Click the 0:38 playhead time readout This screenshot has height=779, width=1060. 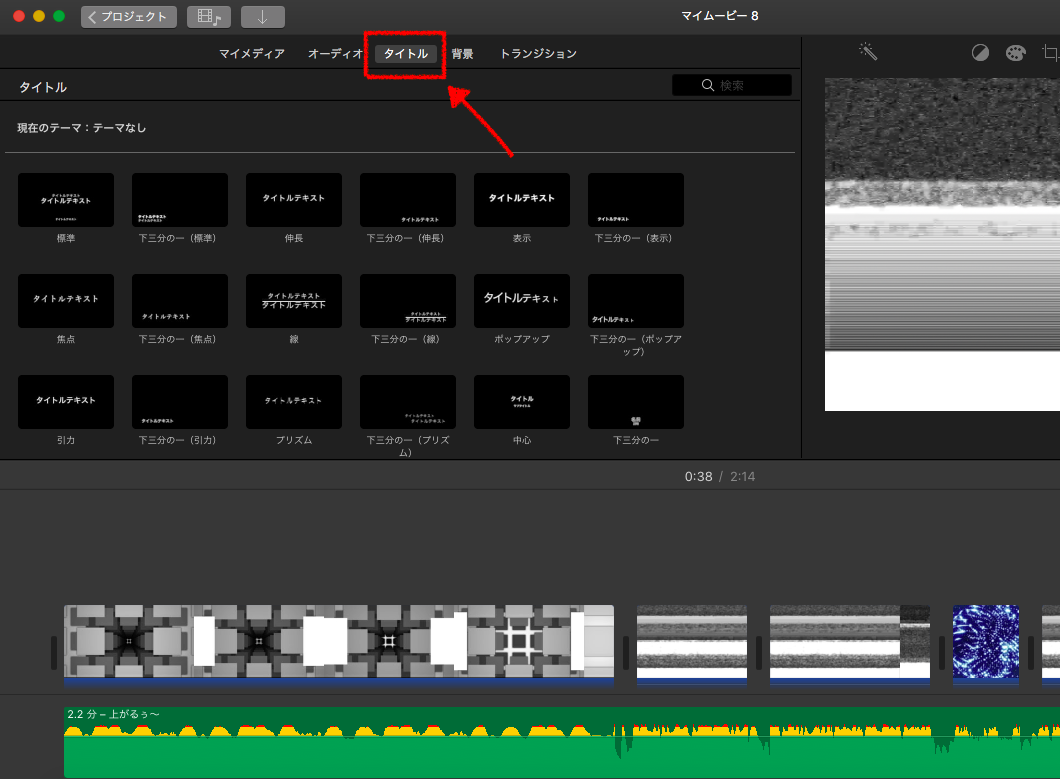point(698,477)
